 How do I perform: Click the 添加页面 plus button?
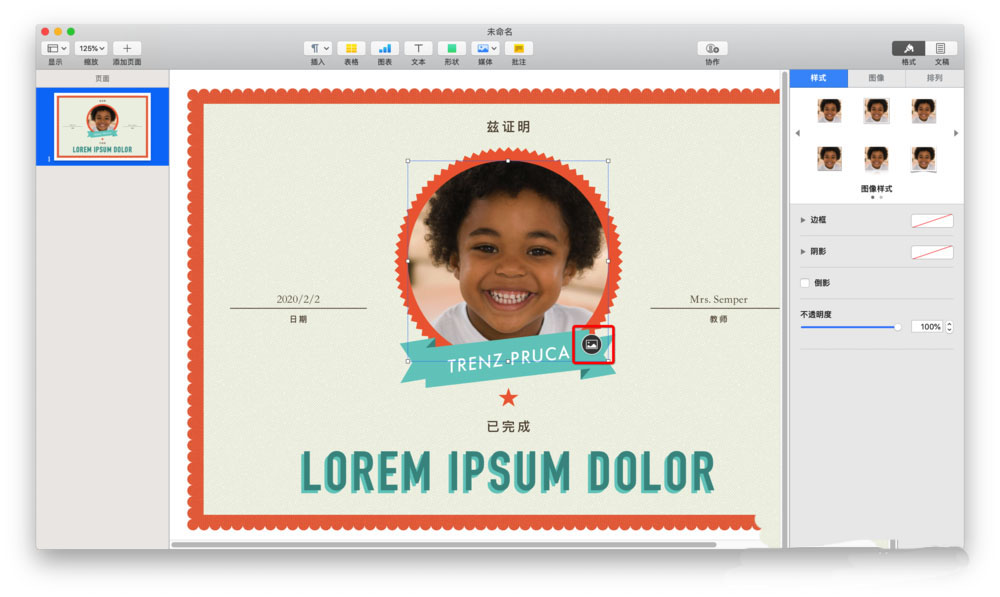click(x=127, y=48)
